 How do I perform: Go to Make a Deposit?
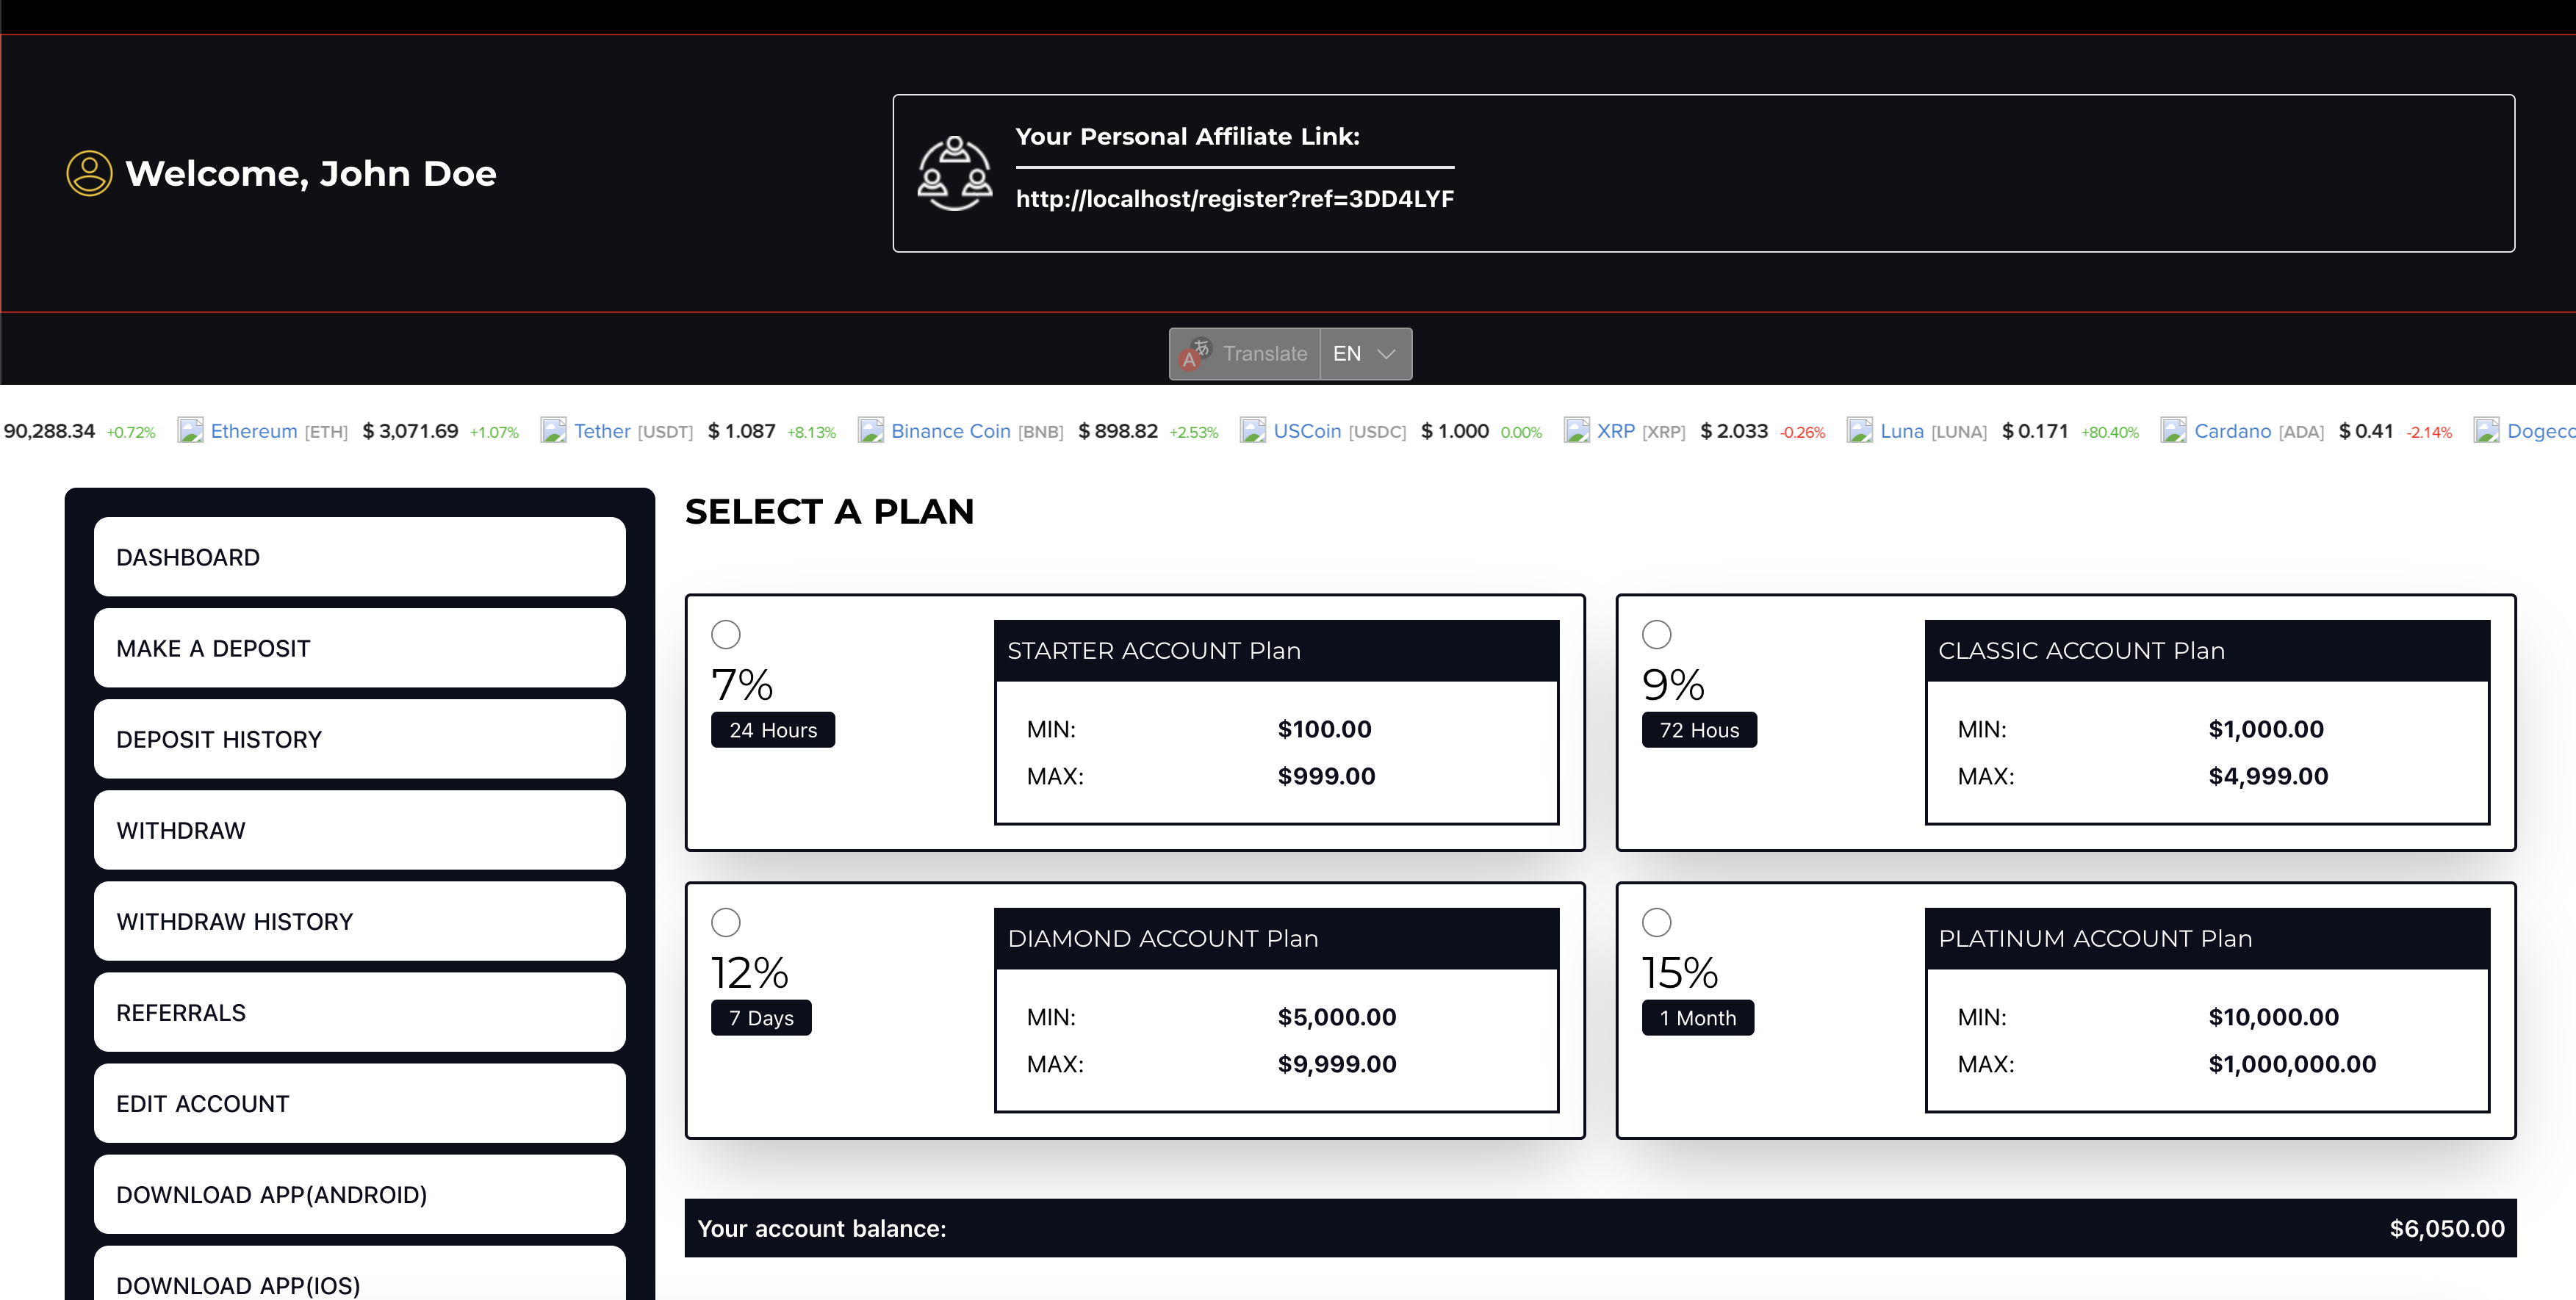click(x=359, y=648)
